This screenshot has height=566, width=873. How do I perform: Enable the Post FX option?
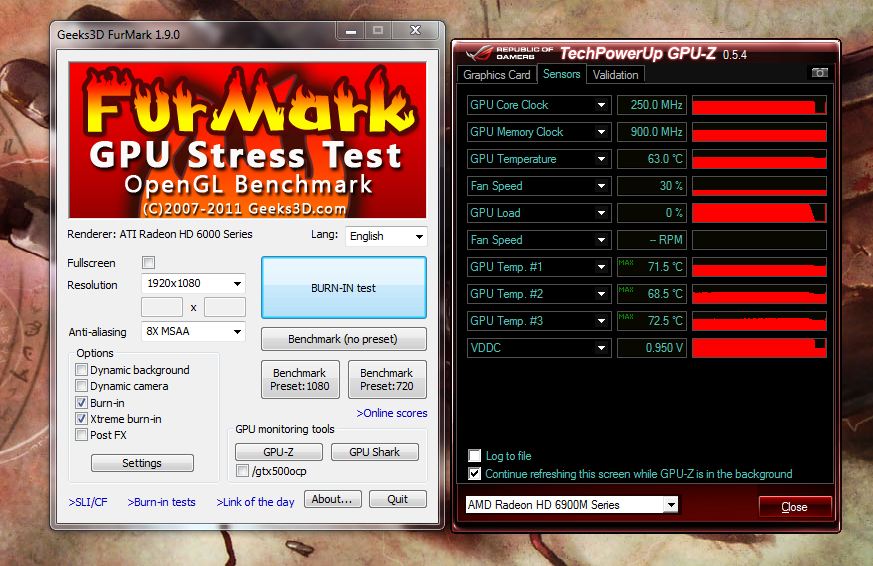[x=81, y=435]
